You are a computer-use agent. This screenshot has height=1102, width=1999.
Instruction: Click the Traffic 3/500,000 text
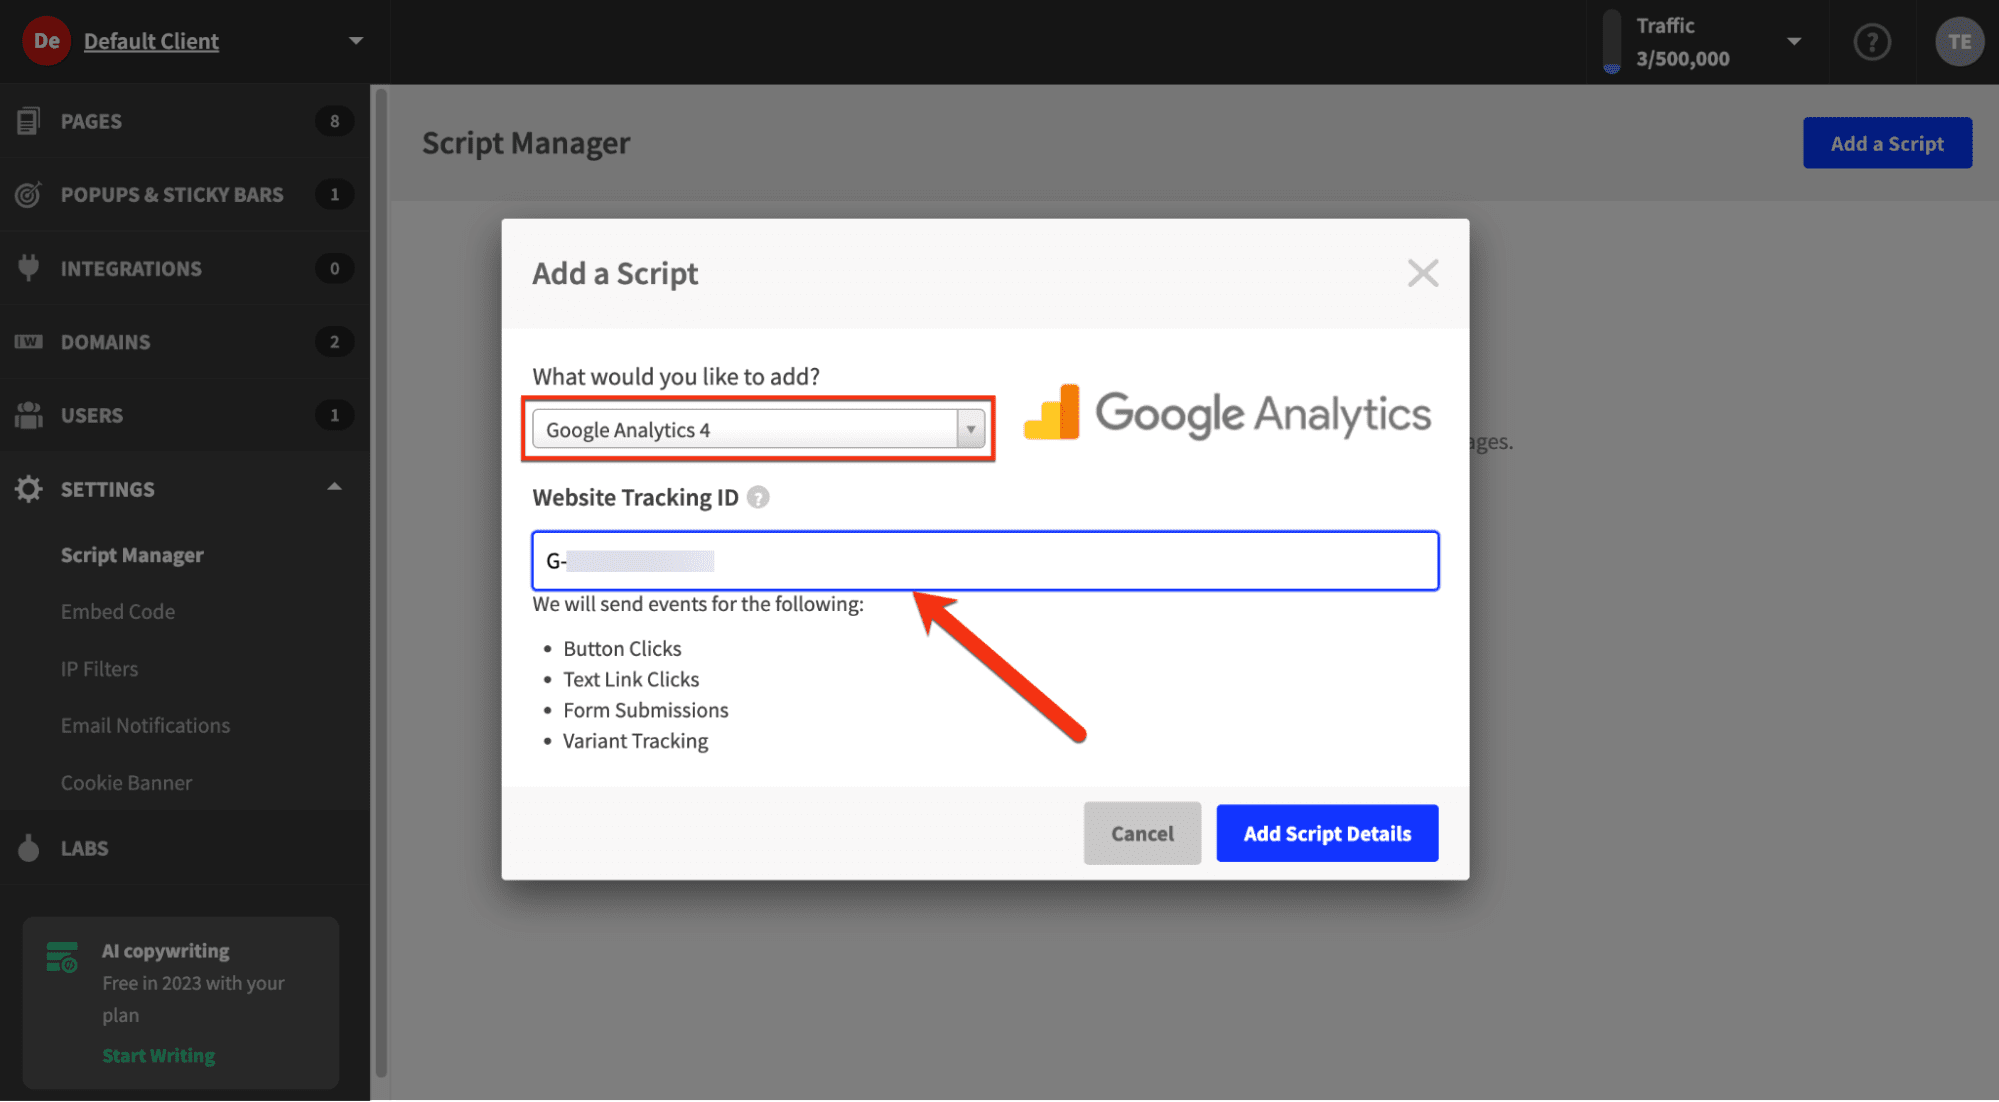(x=1683, y=42)
